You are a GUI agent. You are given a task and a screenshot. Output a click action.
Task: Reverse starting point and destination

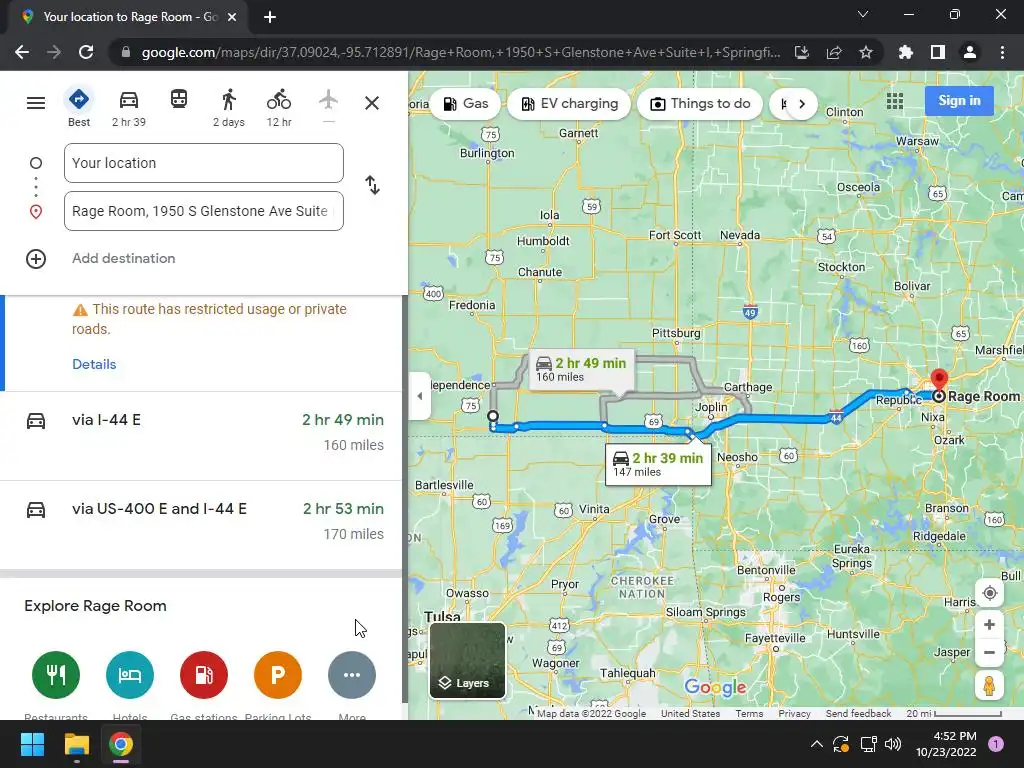pos(372,185)
